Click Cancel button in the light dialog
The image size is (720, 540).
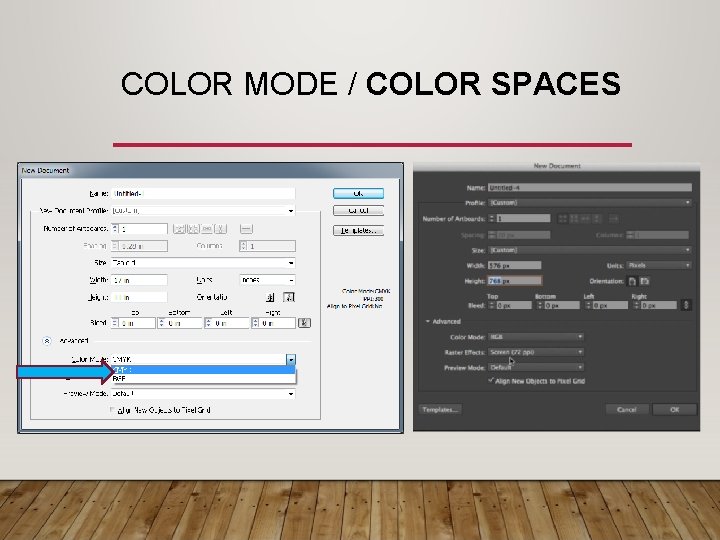tap(358, 211)
